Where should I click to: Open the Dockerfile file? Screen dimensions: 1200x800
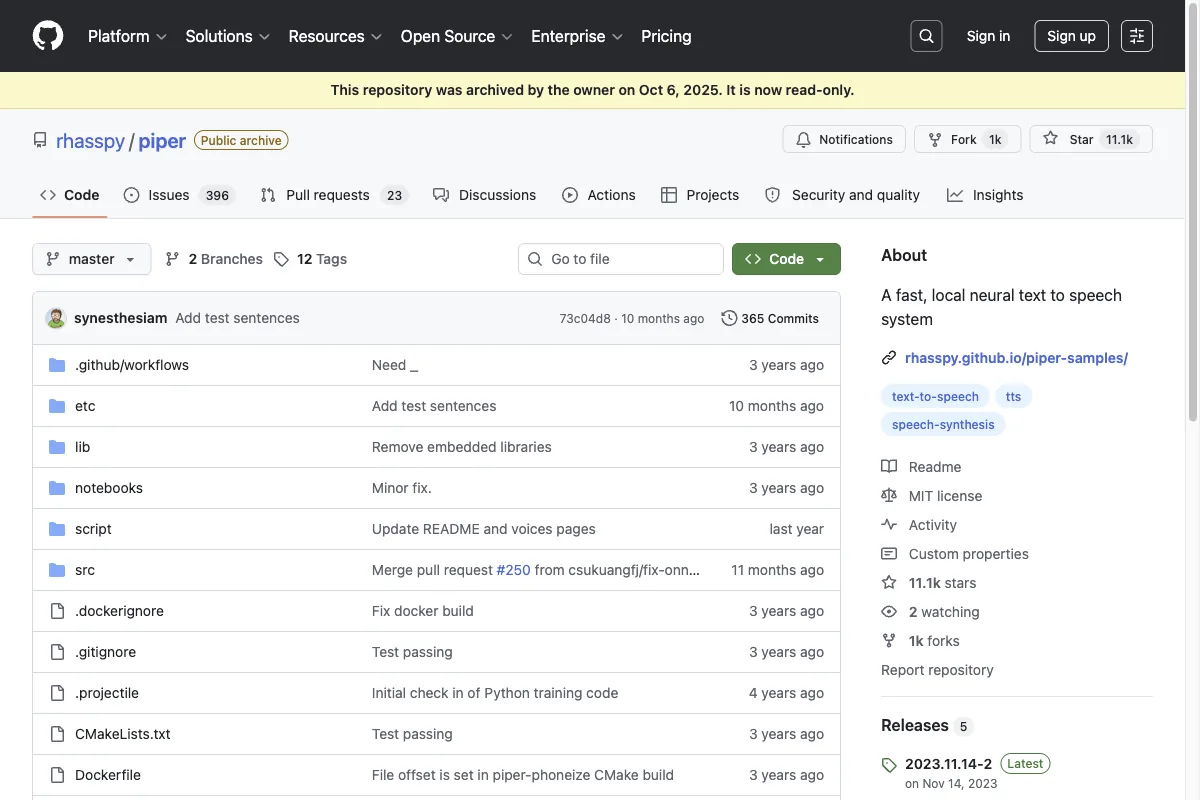point(108,775)
